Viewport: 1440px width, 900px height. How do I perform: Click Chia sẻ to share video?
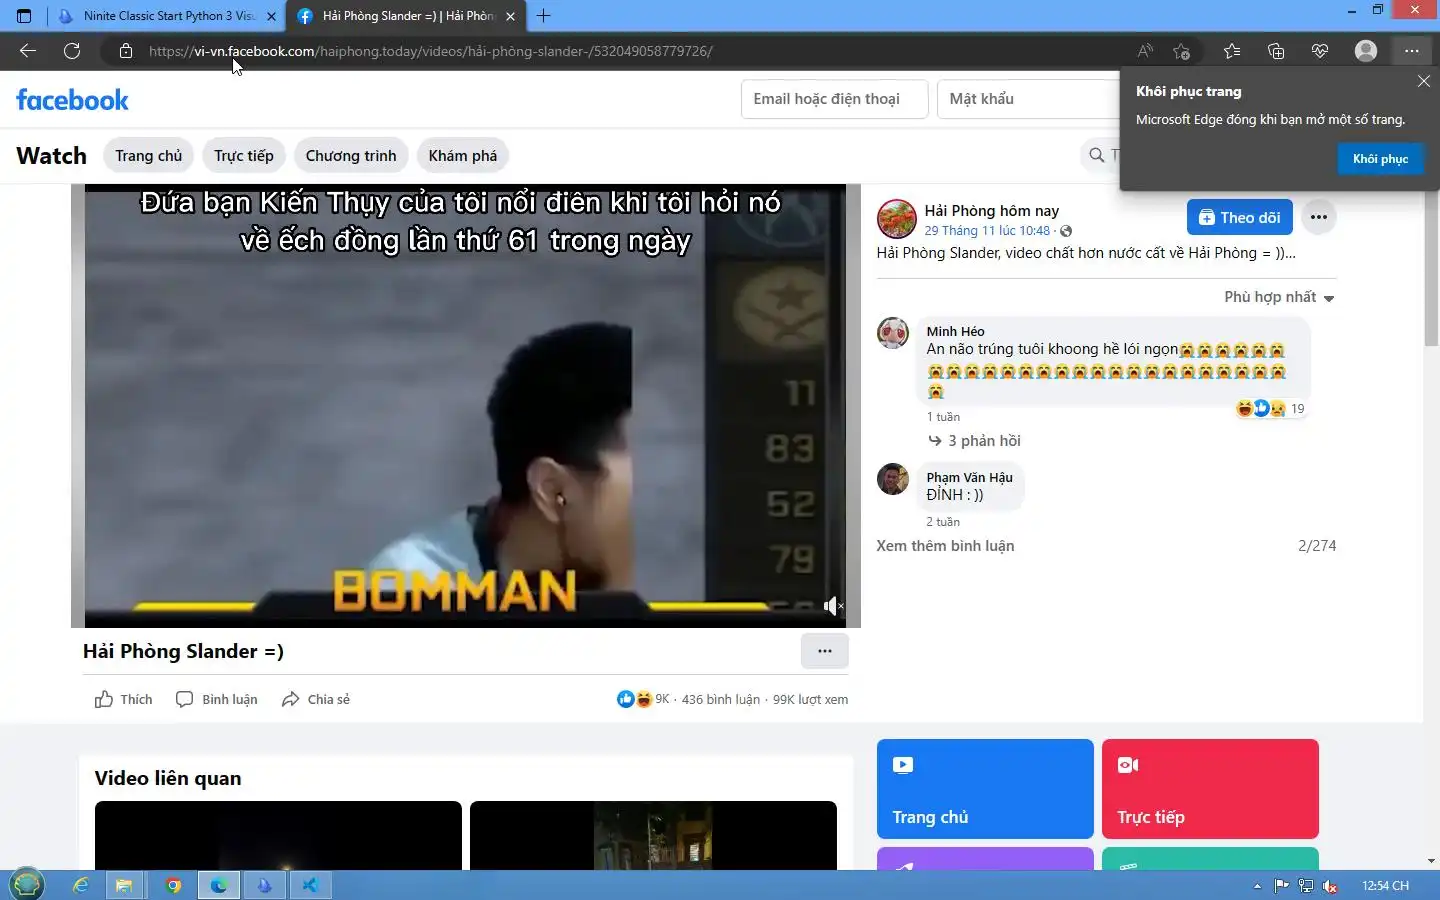tap(316, 699)
